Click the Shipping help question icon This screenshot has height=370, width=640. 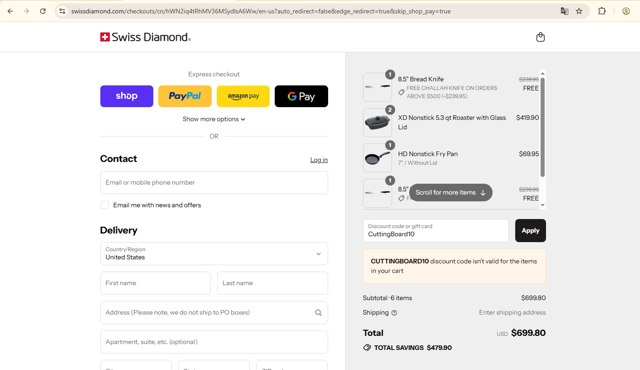pos(394,313)
